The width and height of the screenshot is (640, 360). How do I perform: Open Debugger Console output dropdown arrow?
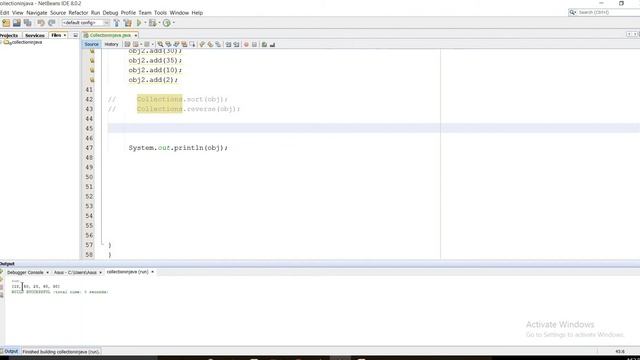pos(47,272)
